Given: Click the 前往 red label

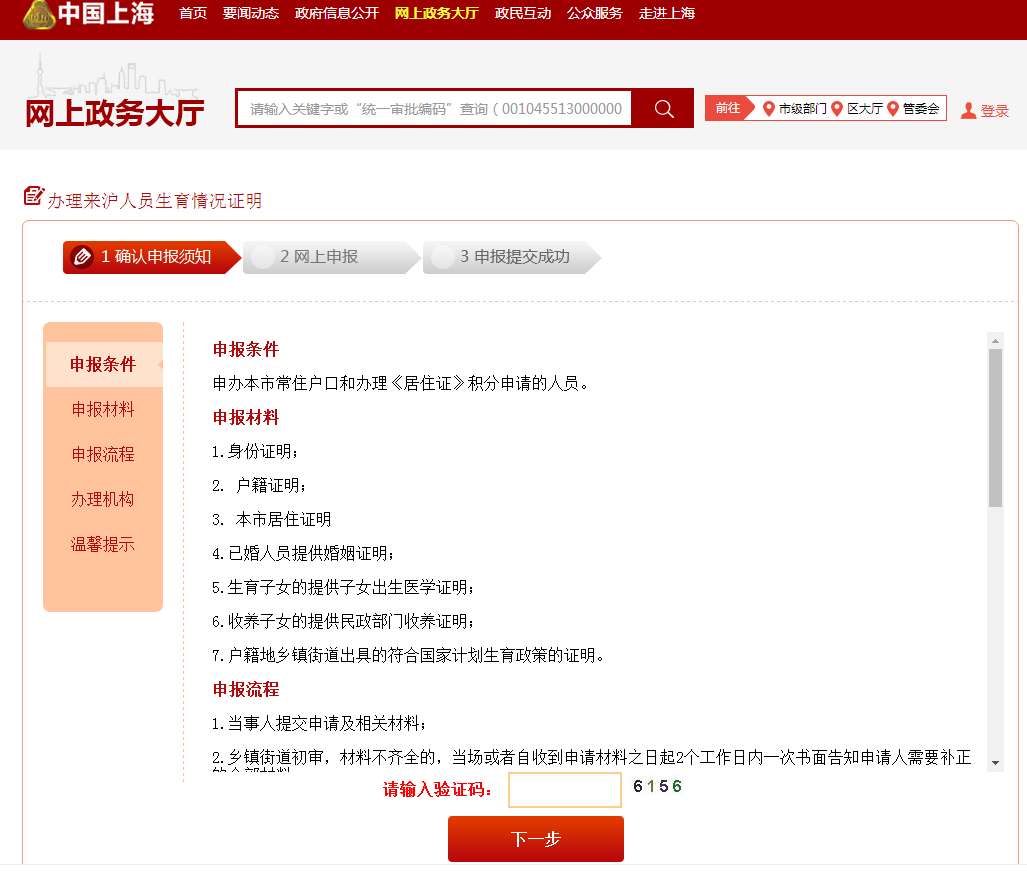Looking at the screenshot, I should 728,108.
